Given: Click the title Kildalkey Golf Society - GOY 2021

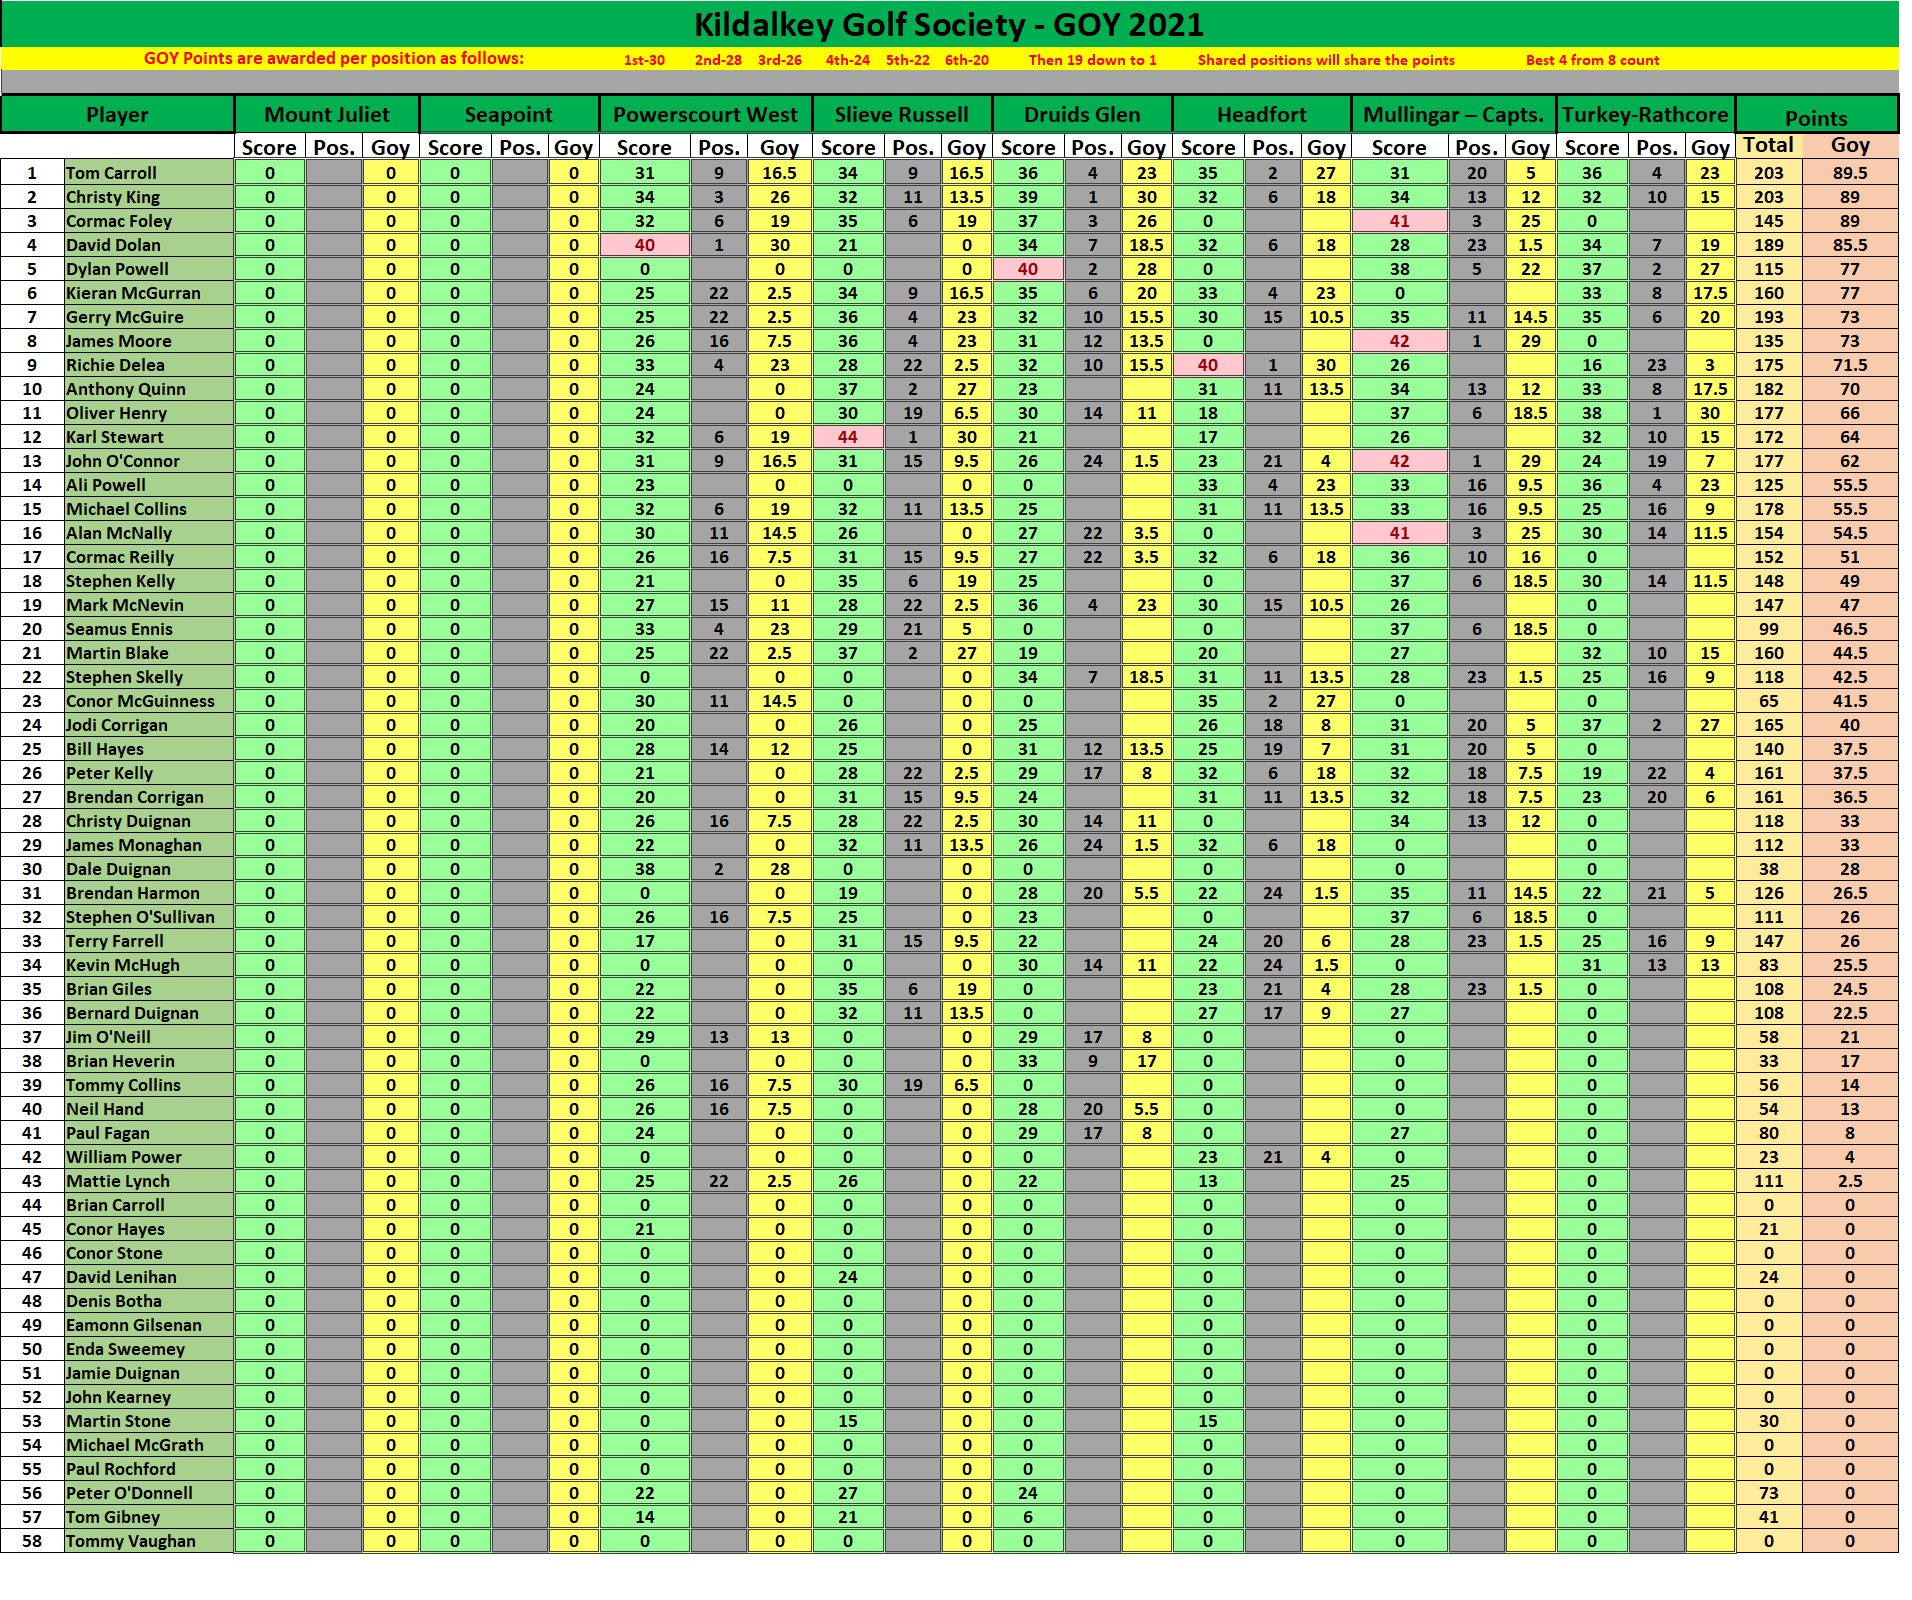Looking at the screenshot, I should tap(949, 24).
